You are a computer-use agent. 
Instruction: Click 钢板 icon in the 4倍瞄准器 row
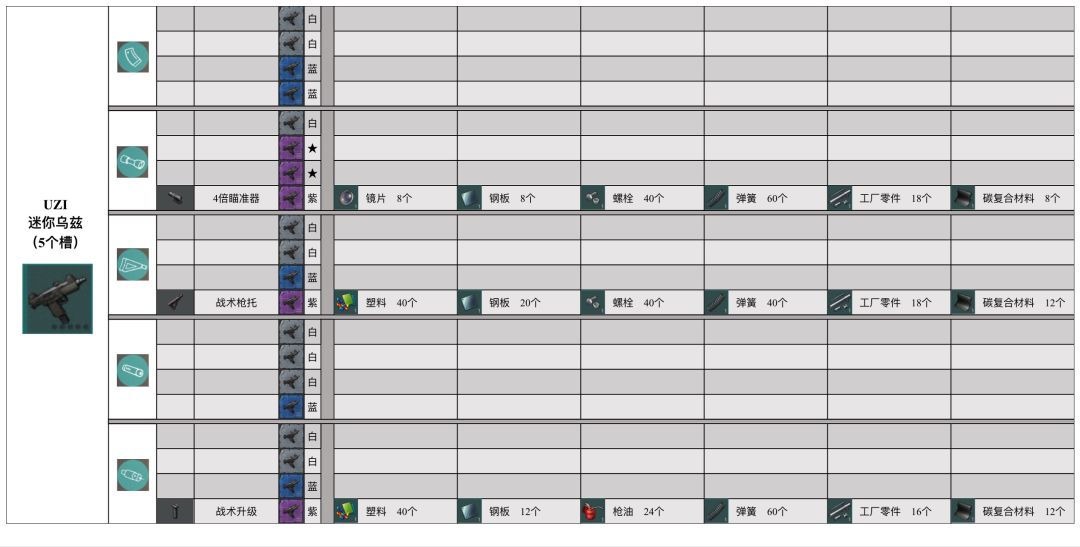tap(469, 198)
